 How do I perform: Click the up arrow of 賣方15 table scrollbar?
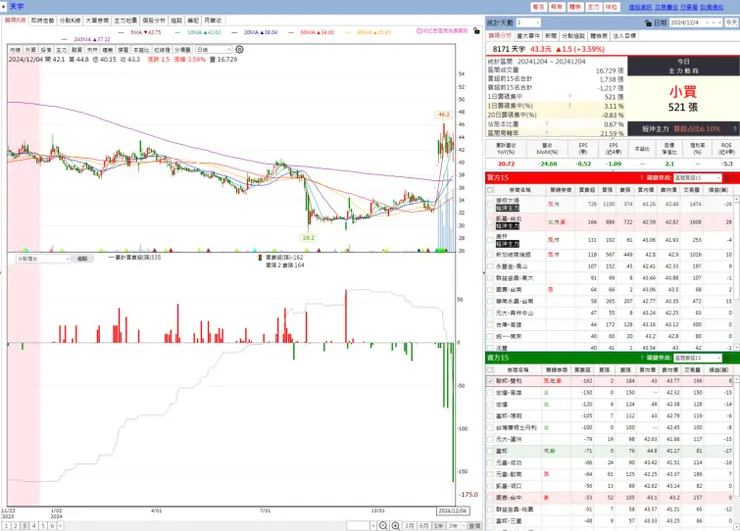pyautogui.click(x=736, y=379)
